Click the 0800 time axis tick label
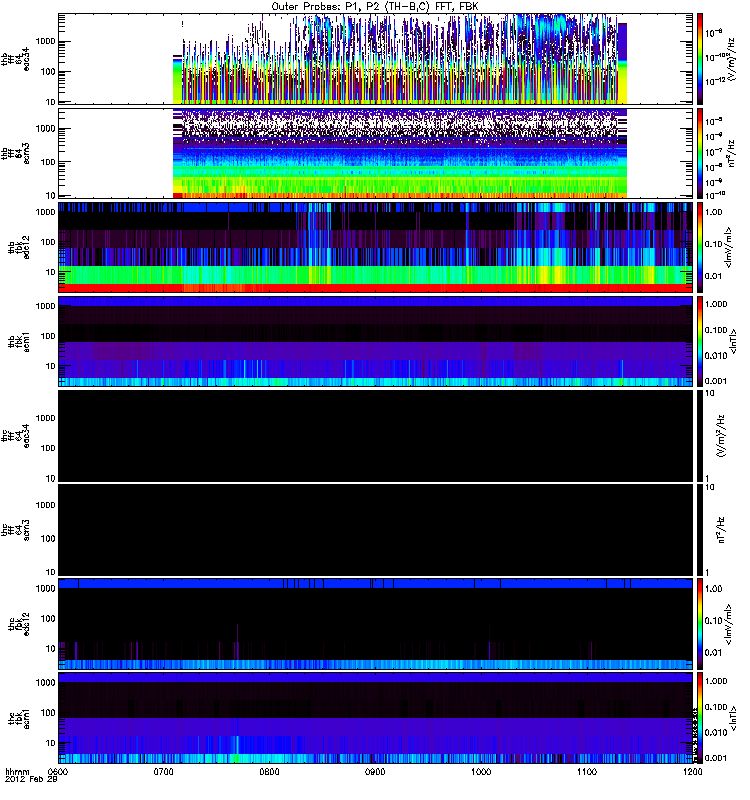The image size is (750, 800). pos(269,773)
